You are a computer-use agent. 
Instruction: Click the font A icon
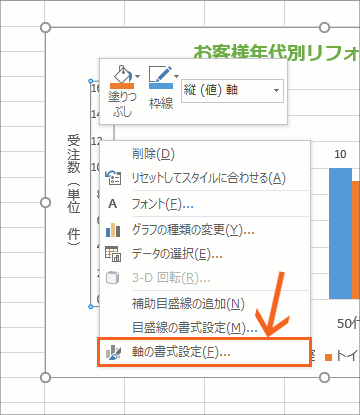(x=113, y=204)
